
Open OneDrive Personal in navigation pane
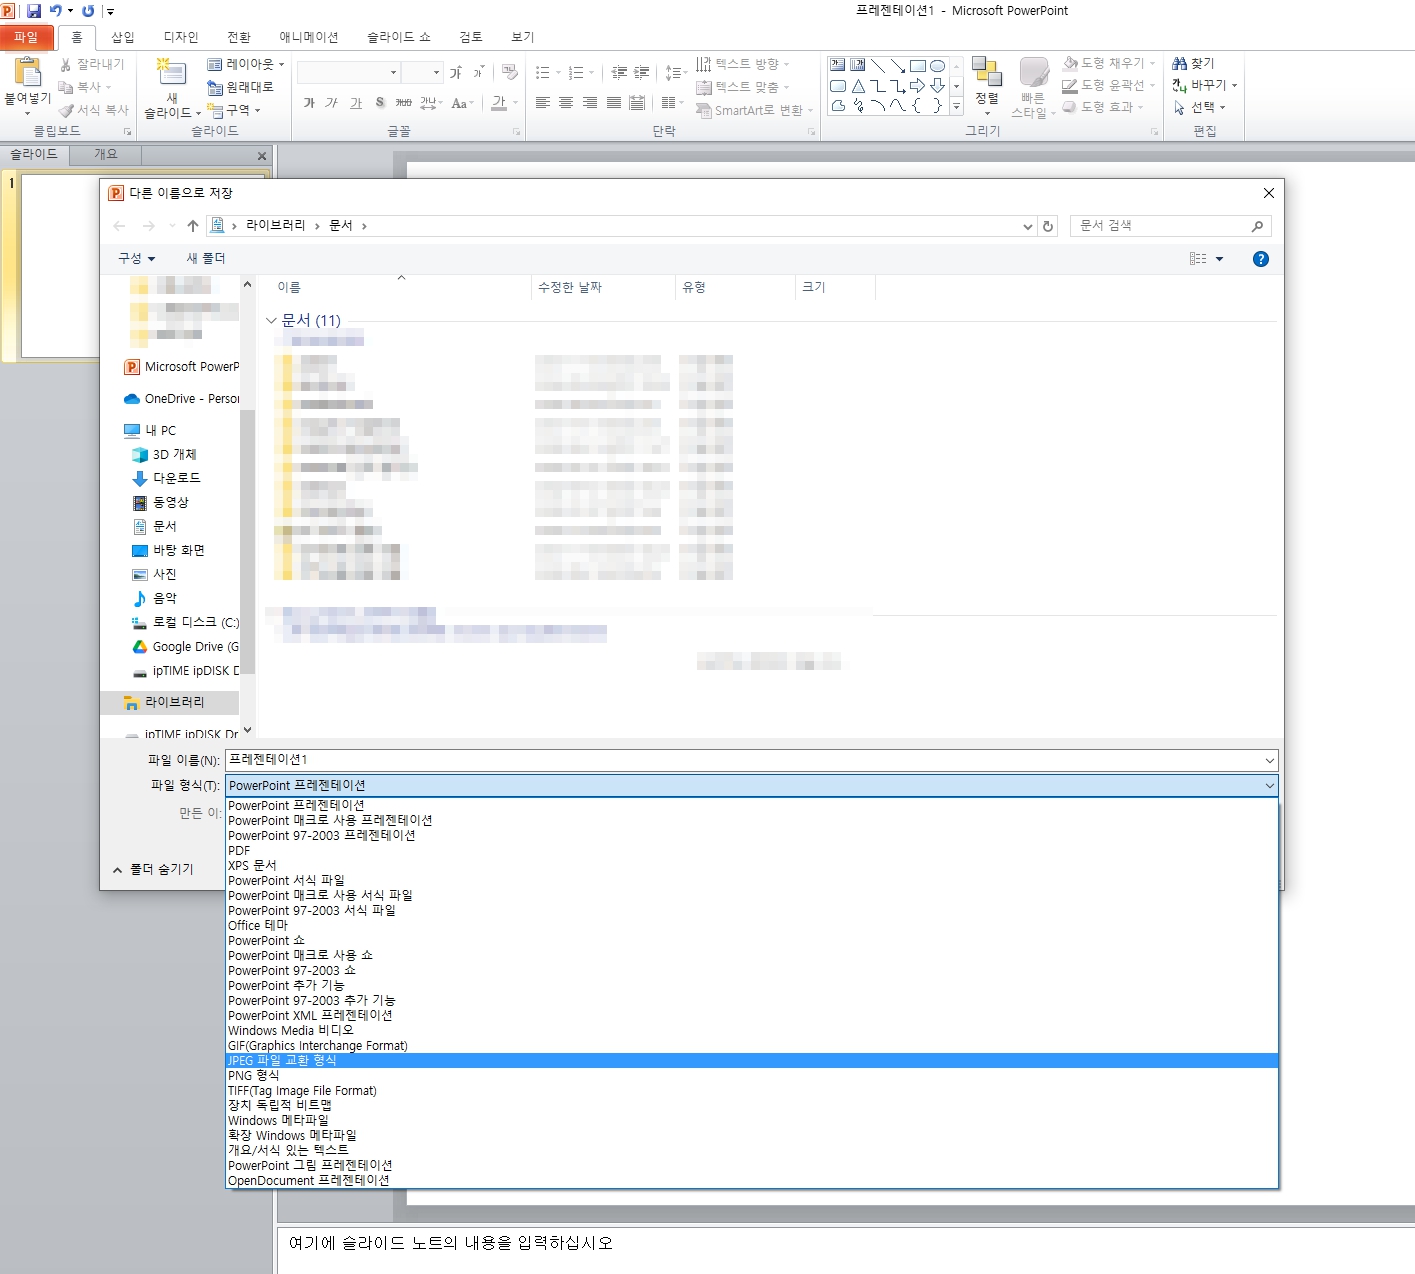click(182, 398)
